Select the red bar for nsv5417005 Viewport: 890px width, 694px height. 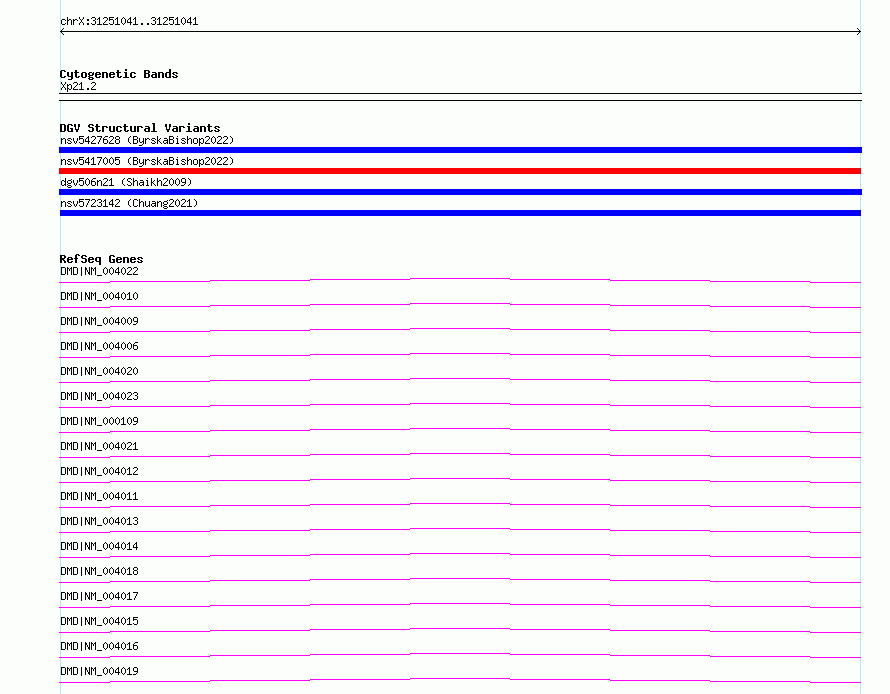tap(460, 171)
